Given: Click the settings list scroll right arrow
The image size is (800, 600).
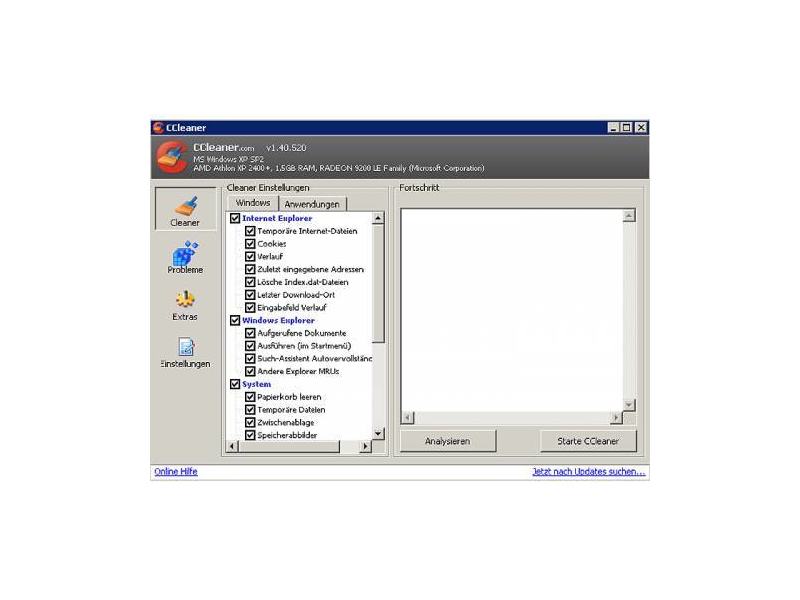Looking at the screenshot, I should coord(365,446).
